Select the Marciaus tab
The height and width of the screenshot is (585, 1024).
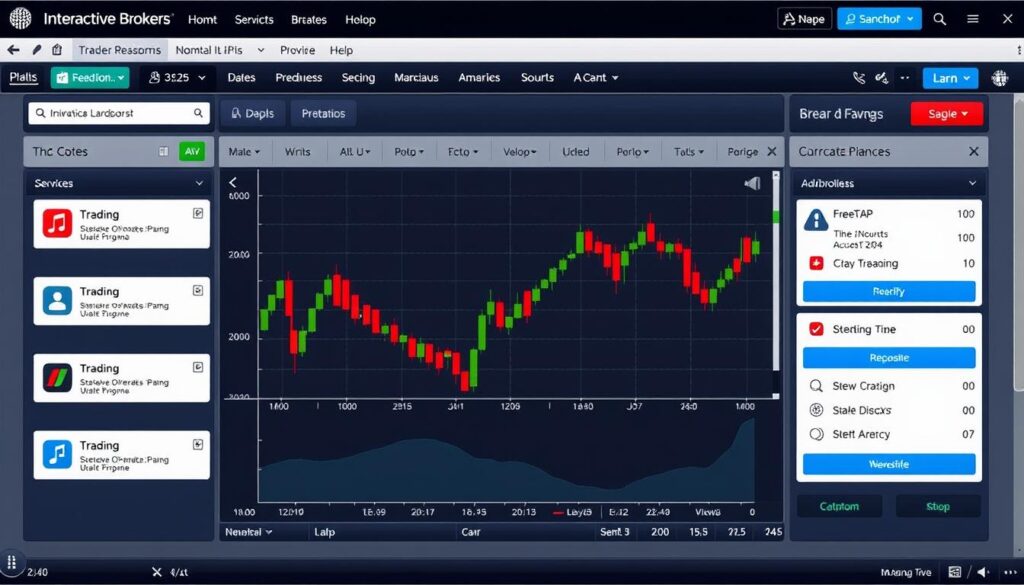coord(416,78)
